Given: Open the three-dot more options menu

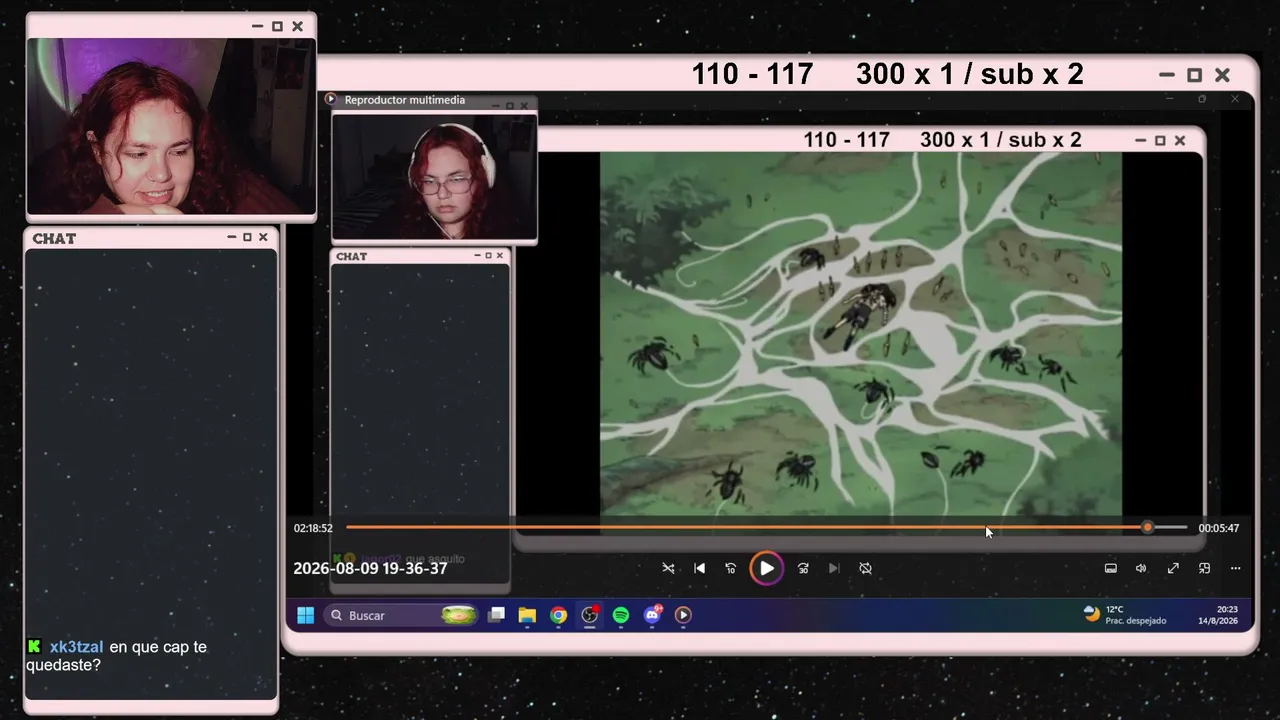Looking at the screenshot, I should point(1236,568).
